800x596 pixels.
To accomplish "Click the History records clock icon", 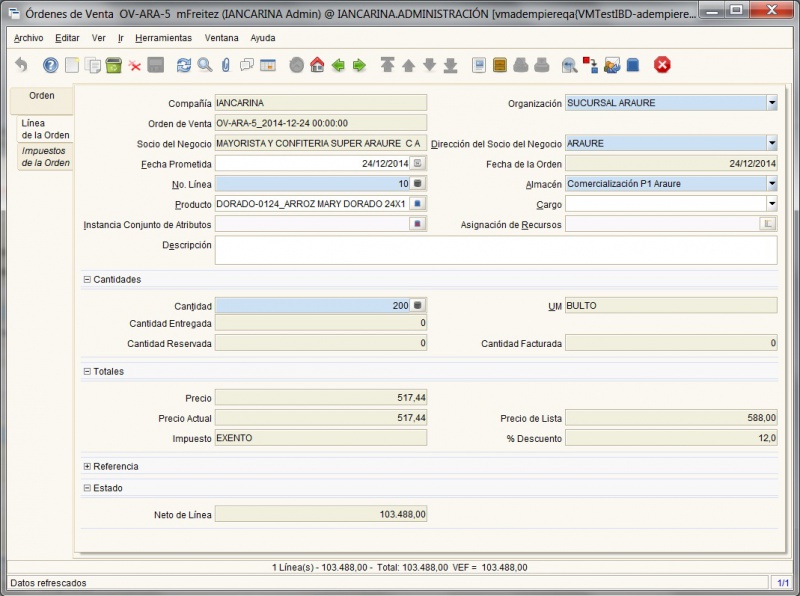I will pos(296,65).
